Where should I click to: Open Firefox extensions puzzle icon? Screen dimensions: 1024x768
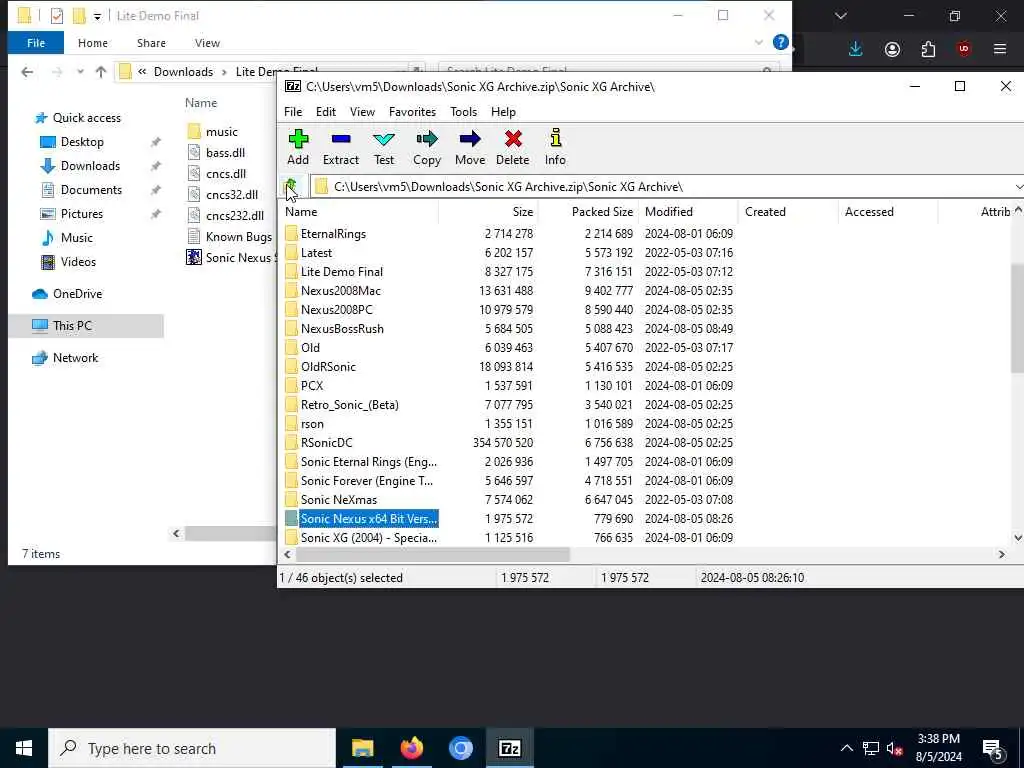[x=928, y=49]
